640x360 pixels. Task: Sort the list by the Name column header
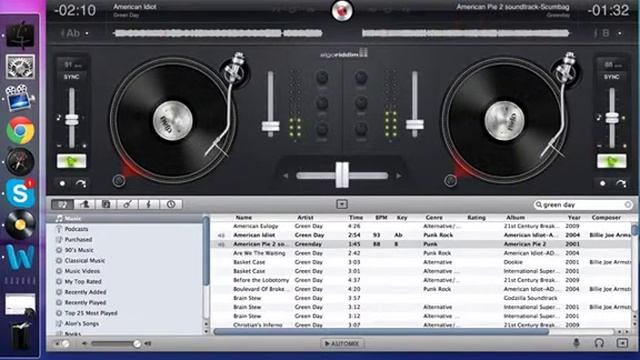pyautogui.click(x=244, y=218)
